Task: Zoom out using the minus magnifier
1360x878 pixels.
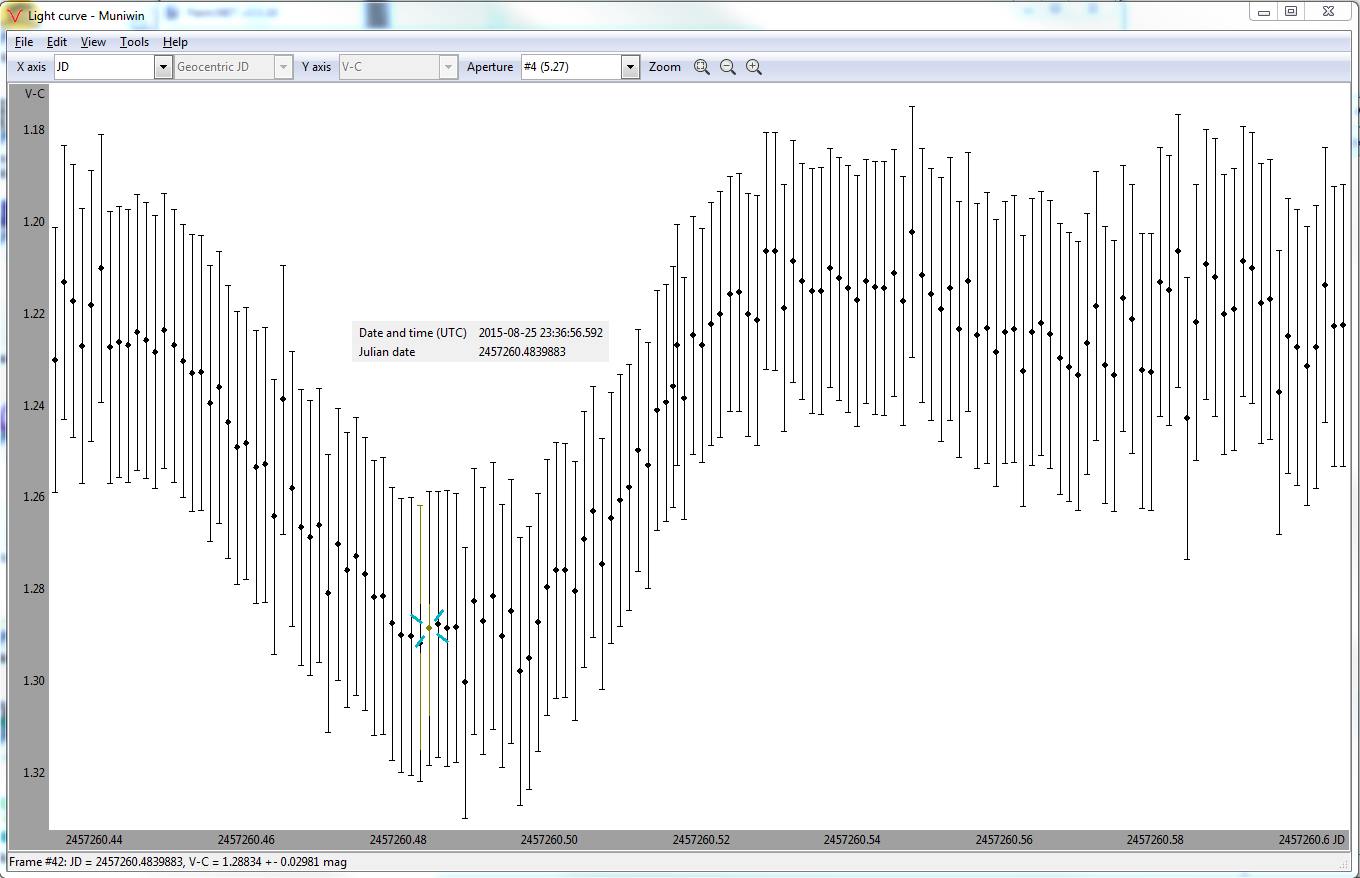Action: pos(728,67)
